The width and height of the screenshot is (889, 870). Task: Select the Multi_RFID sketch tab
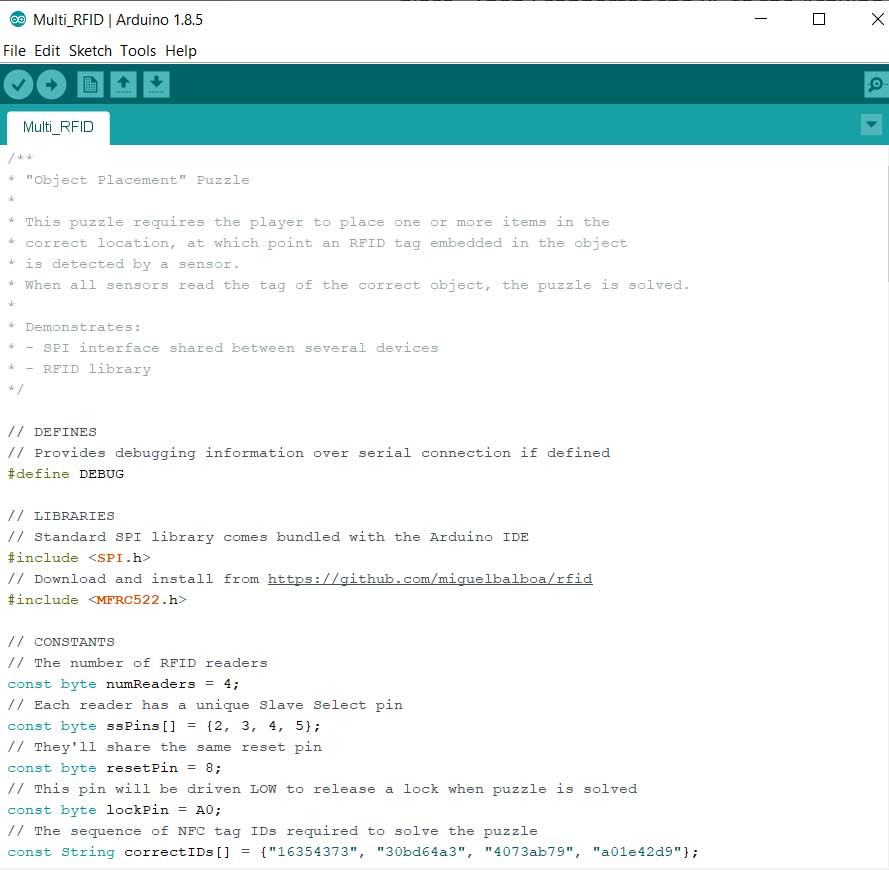pos(58,127)
